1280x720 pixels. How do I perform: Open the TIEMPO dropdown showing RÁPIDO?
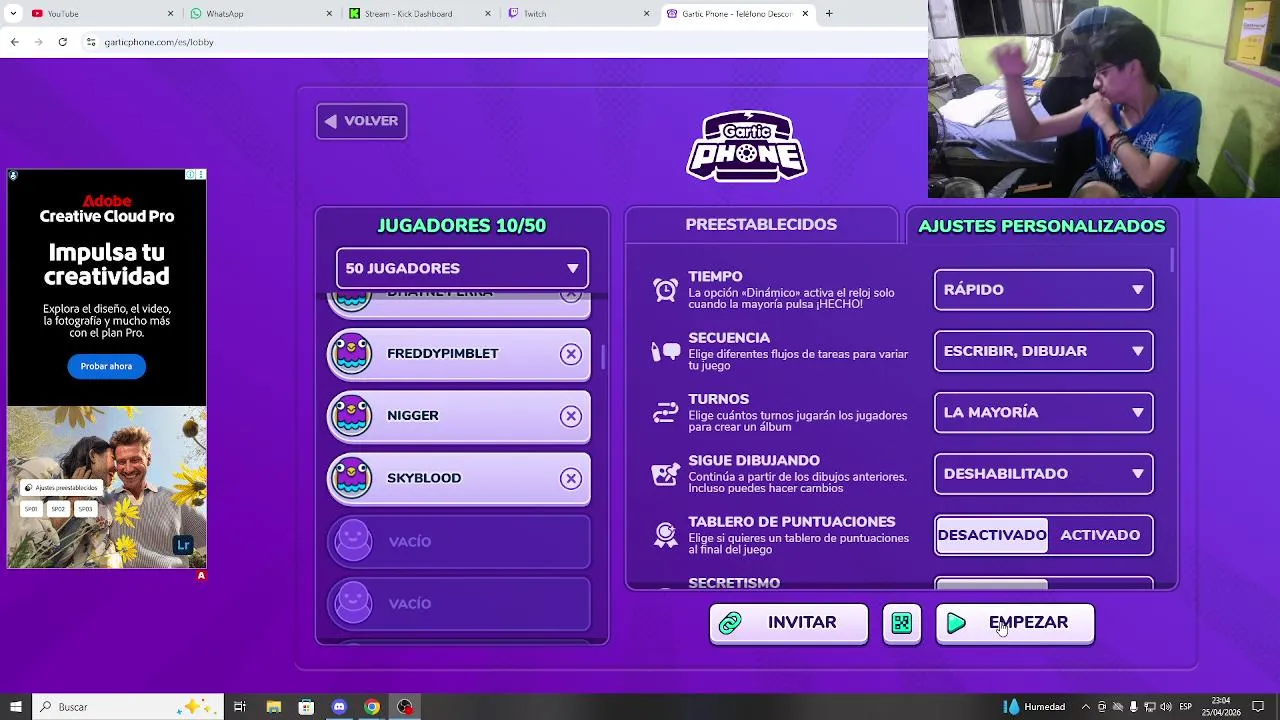pos(1044,290)
